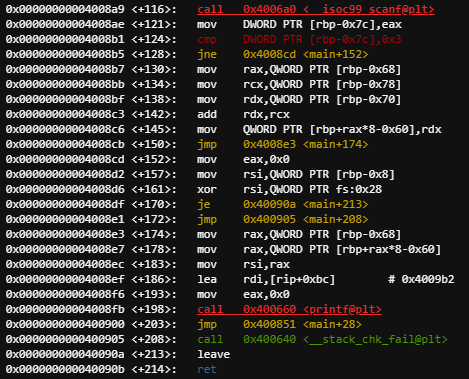This screenshot has width=469, height=379.
Task: Select address 0x00000000004008ef
Action: [x=65, y=279]
